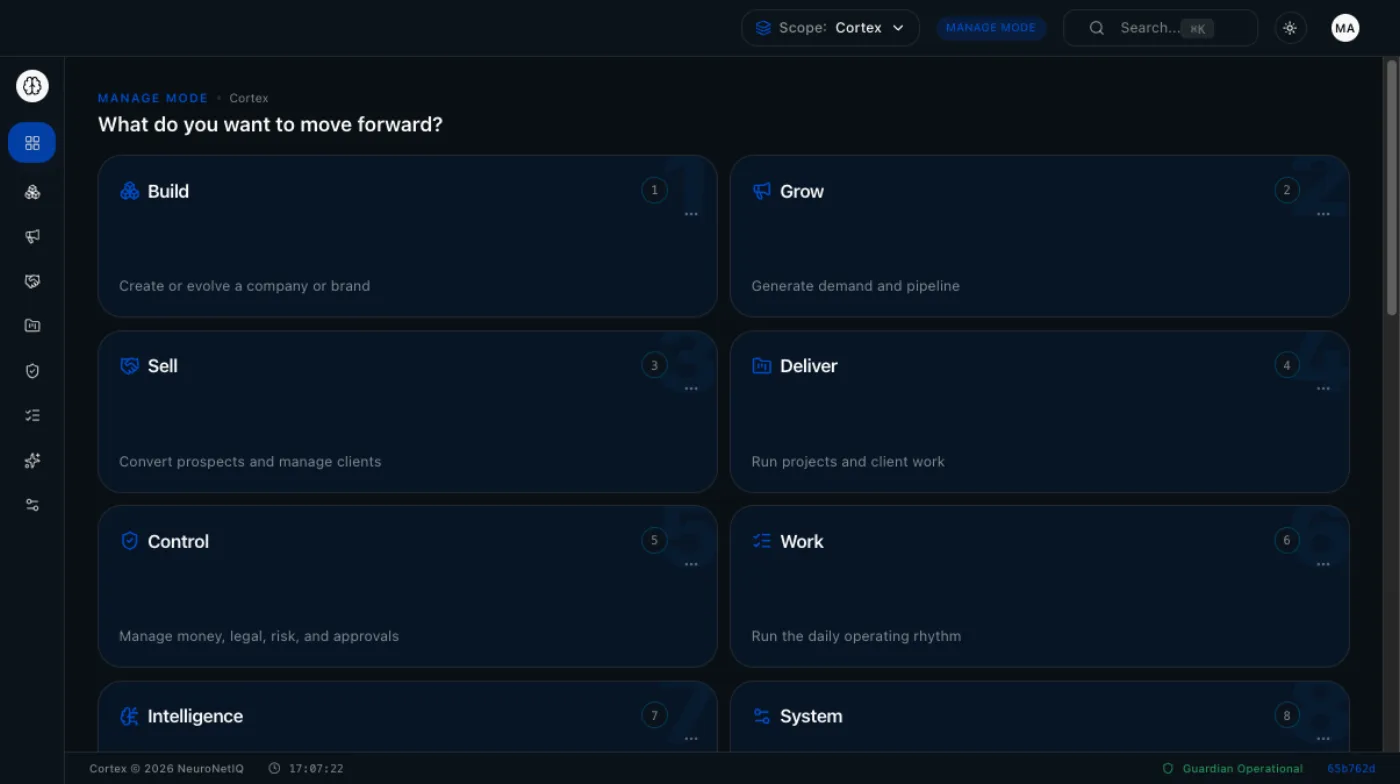Image resolution: width=1400 pixels, height=784 pixels.
Task: Click the clock icon in status bar
Action: (x=274, y=769)
